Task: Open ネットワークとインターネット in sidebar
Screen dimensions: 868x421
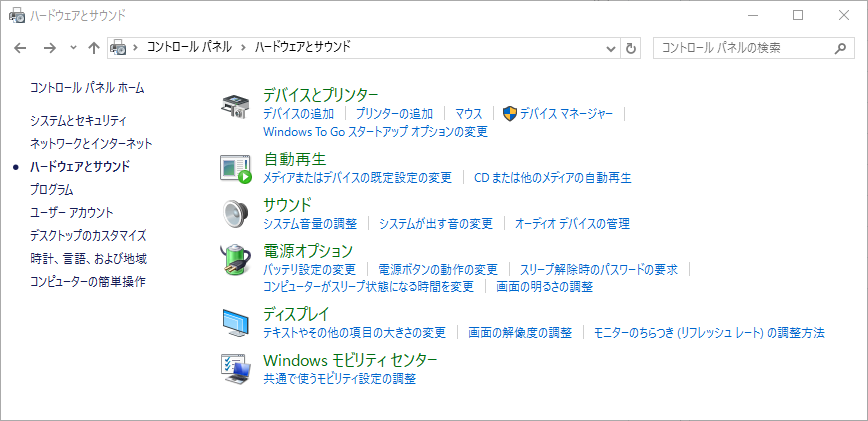Action: (91, 143)
